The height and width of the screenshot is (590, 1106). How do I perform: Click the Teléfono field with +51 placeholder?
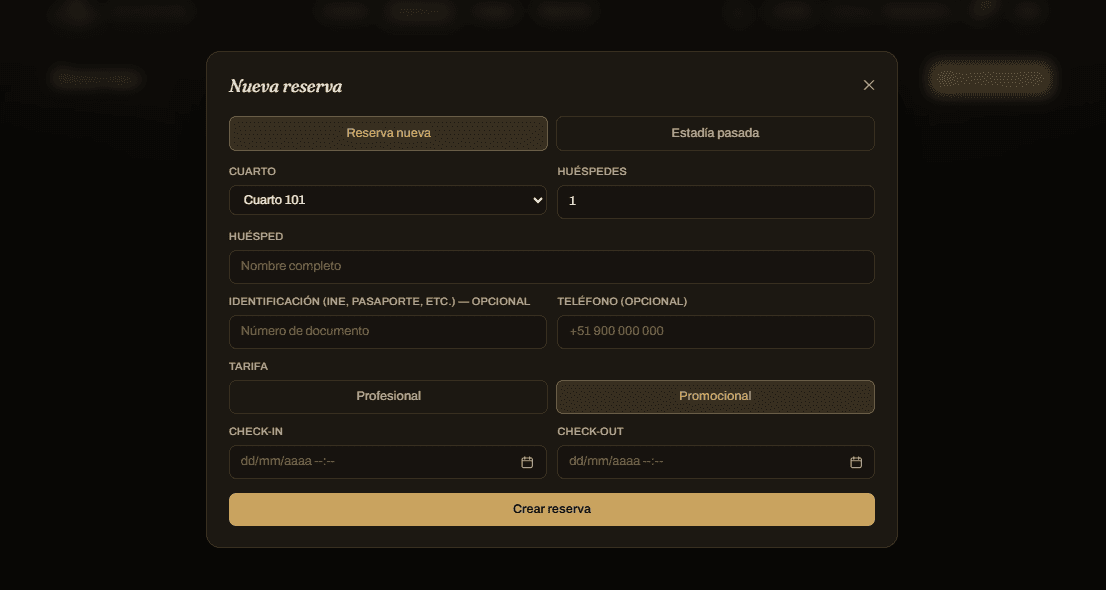(716, 332)
